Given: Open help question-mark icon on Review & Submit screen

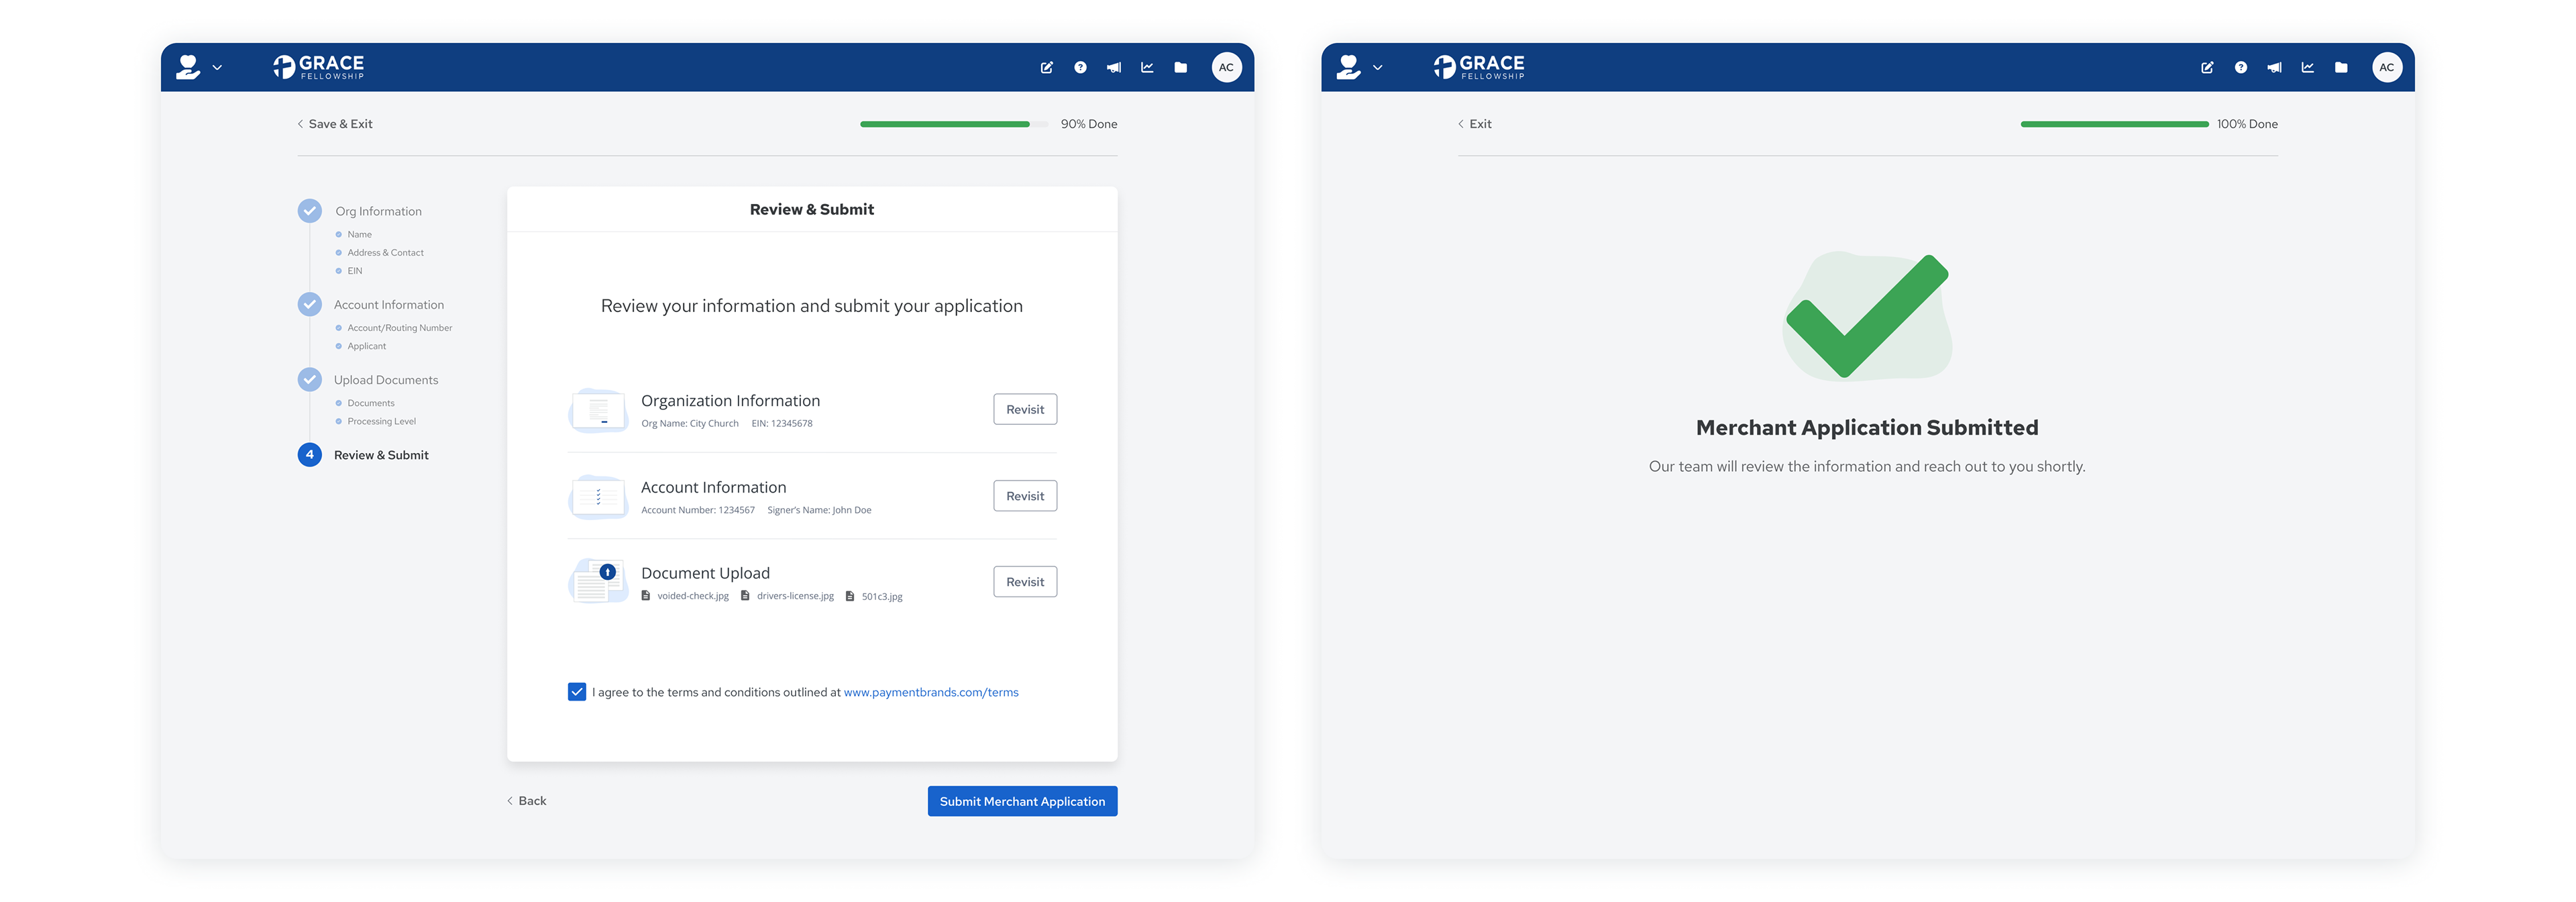Looking at the screenshot, I should coord(1080,68).
